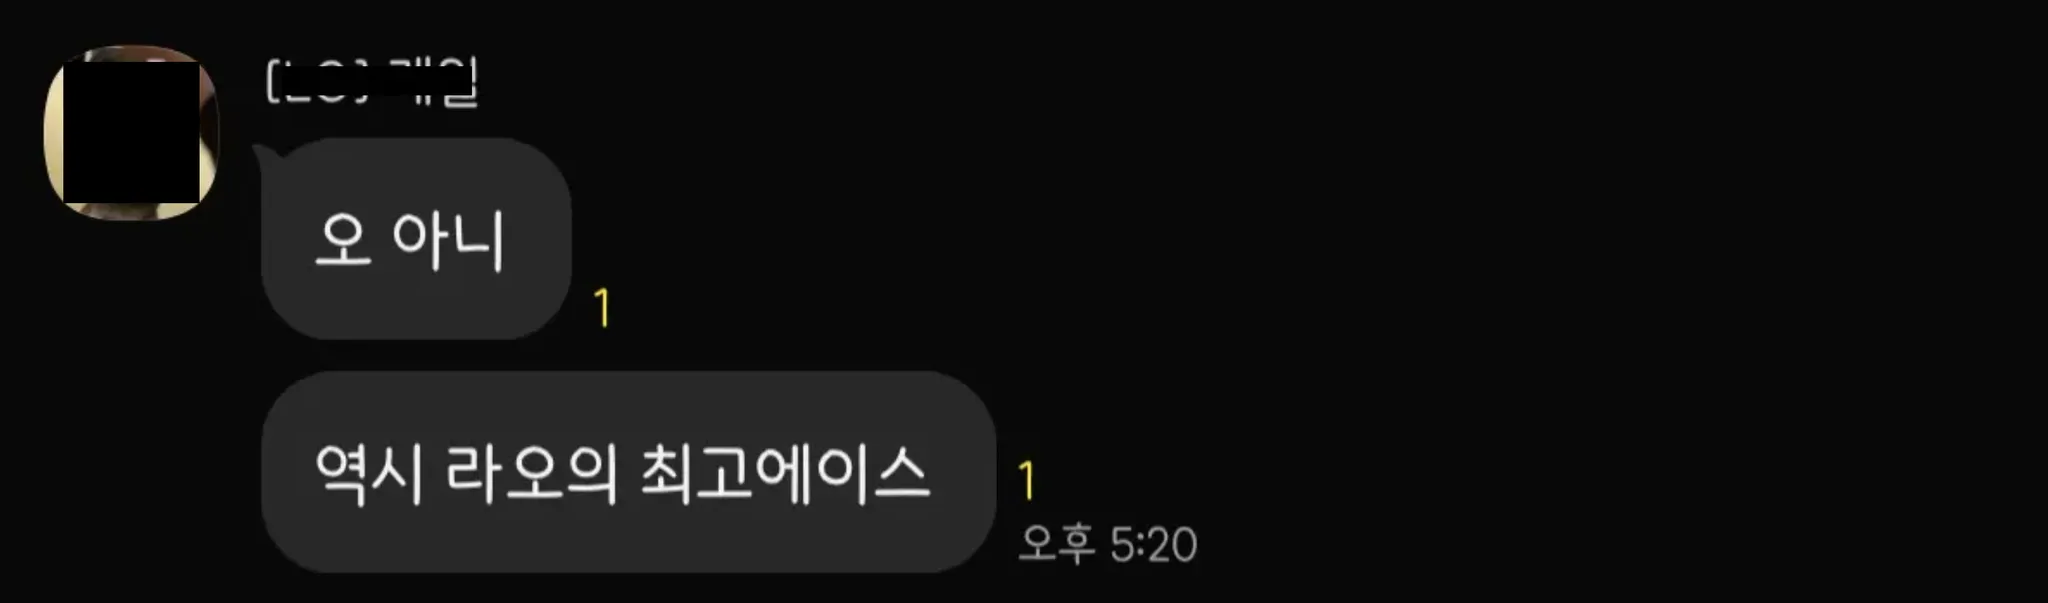The width and height of the screenshot is (2048, 603).
Task: Click the '오' character in the first bubble
Action: [x=343, y=241]
